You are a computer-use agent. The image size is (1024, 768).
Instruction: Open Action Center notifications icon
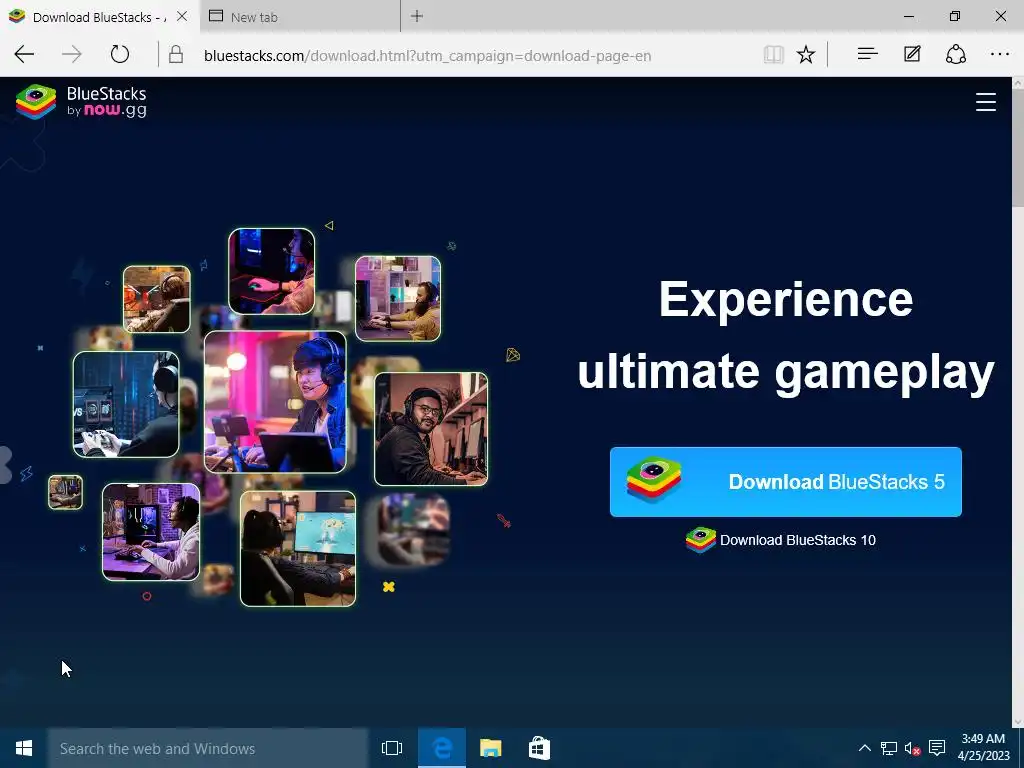(937, 748)
